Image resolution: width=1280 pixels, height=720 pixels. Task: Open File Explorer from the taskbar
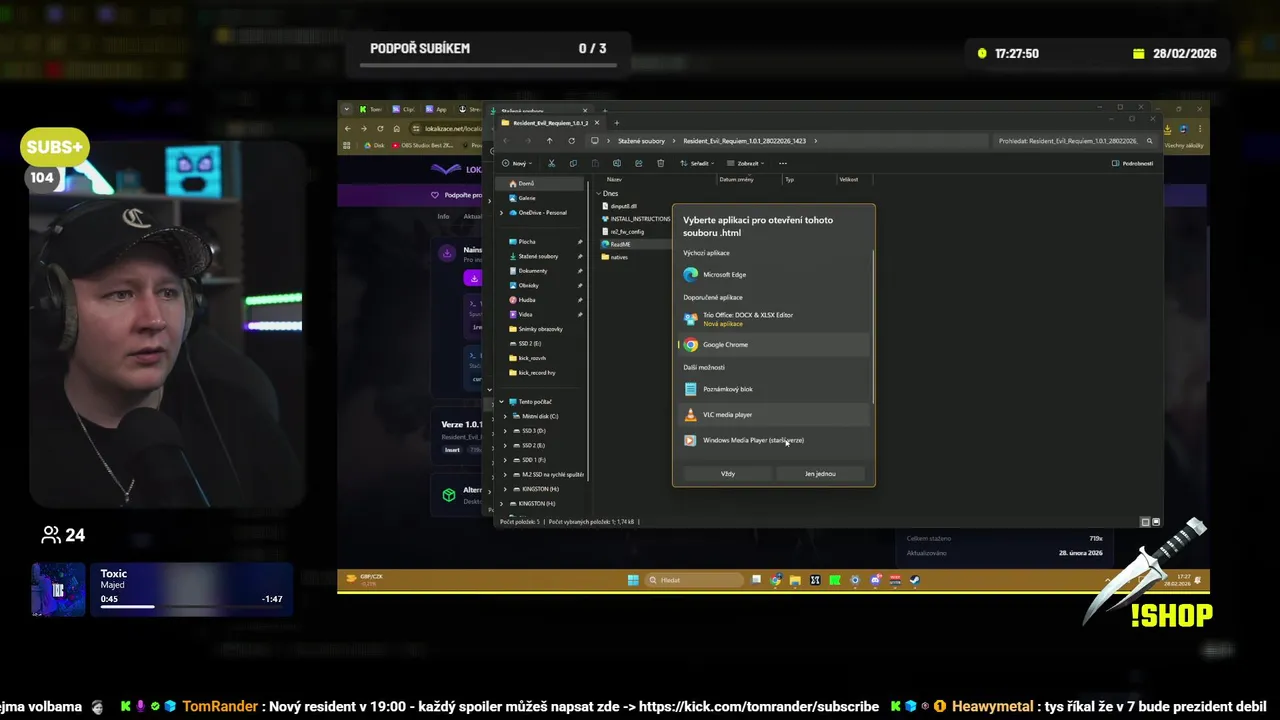coord(795,580)
